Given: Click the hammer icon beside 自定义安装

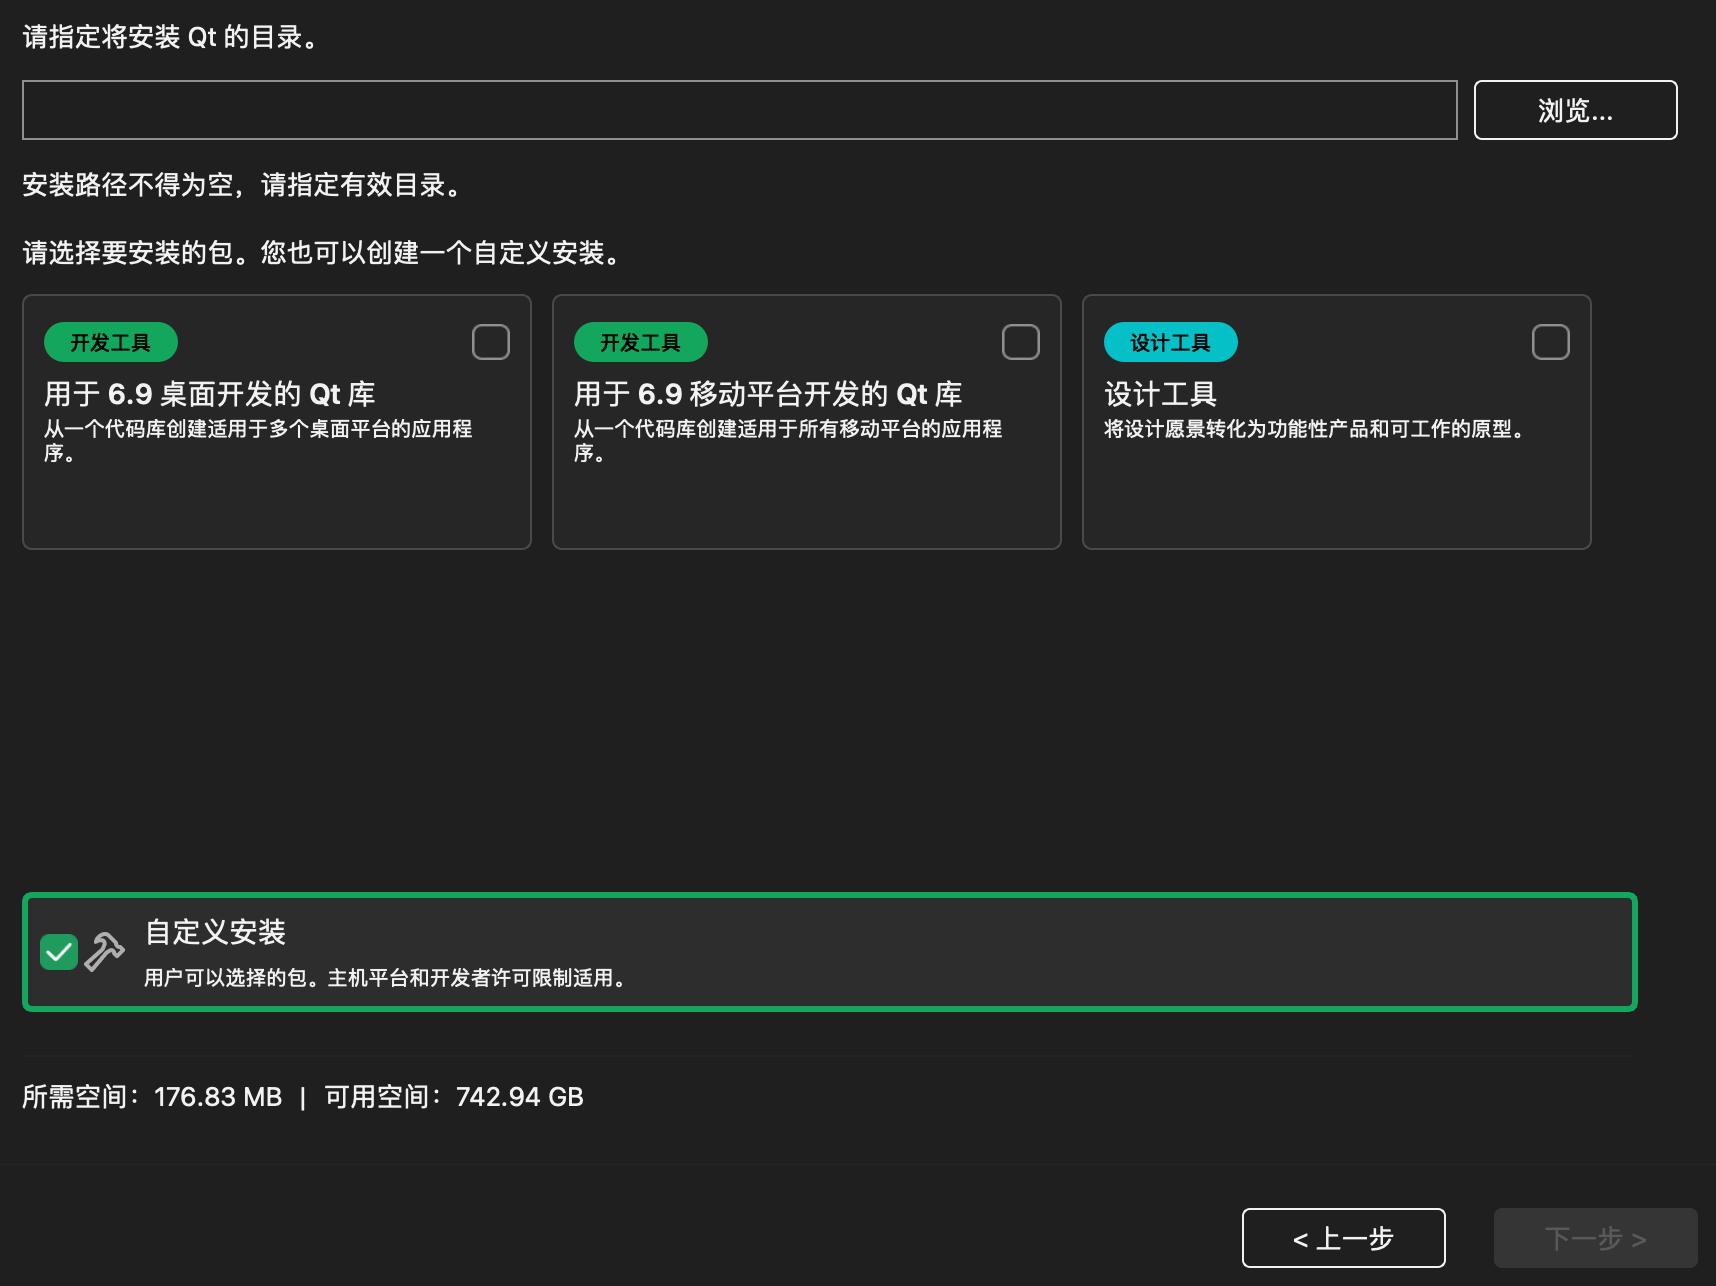Looking at the screenshot, I should coord(104,952).
